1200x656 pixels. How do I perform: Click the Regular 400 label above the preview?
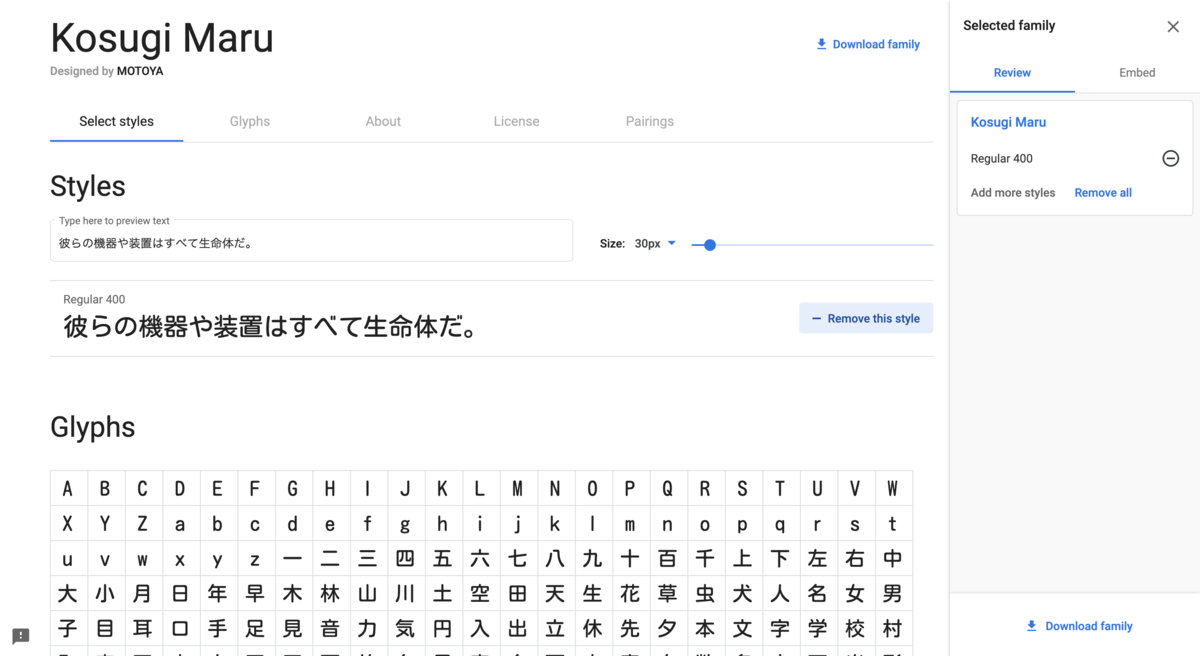point(94,299)
